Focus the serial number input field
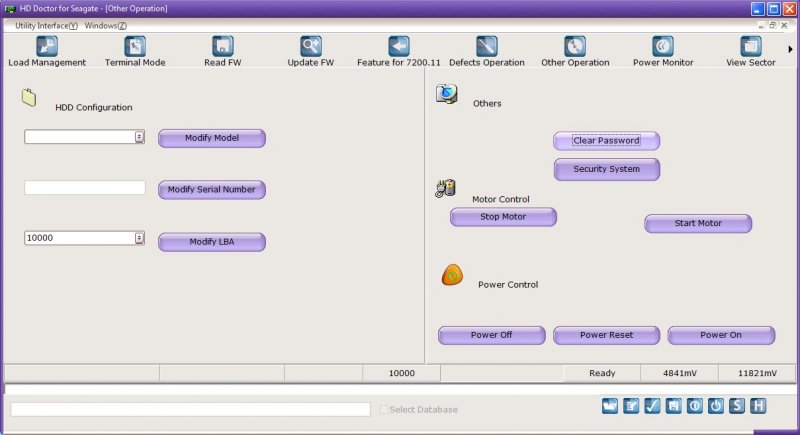The width and height of the screenshot is (800, 435). click(x=85, y=187)
